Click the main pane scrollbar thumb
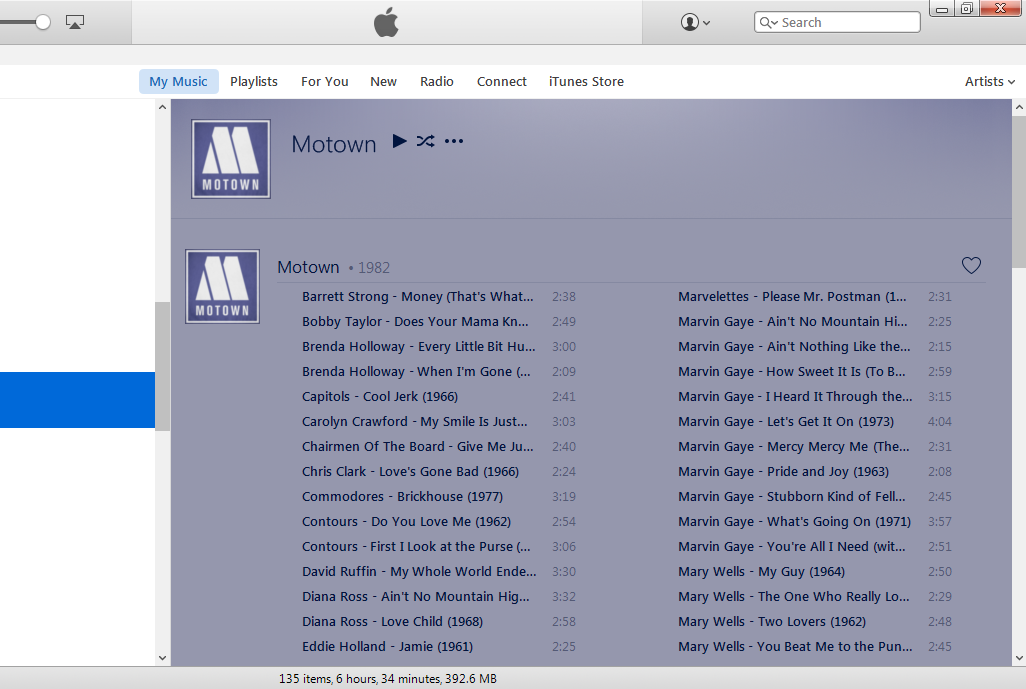This screenshot has height=689, width=1026. pyautogui.click(x=1019, y=192)
